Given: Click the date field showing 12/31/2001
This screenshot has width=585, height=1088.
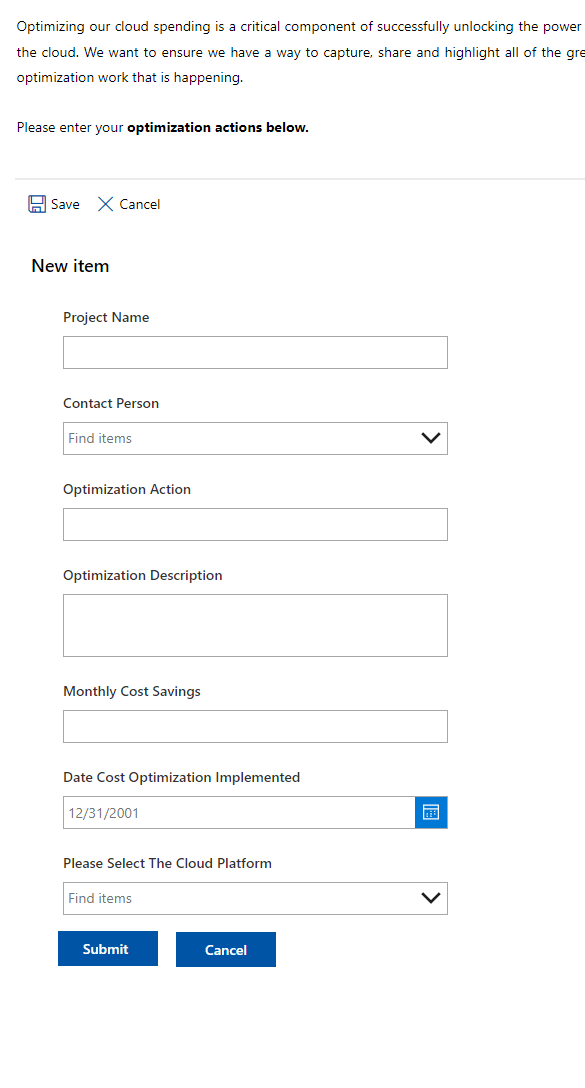Looking at the screenshot, I should pos(239,813).
